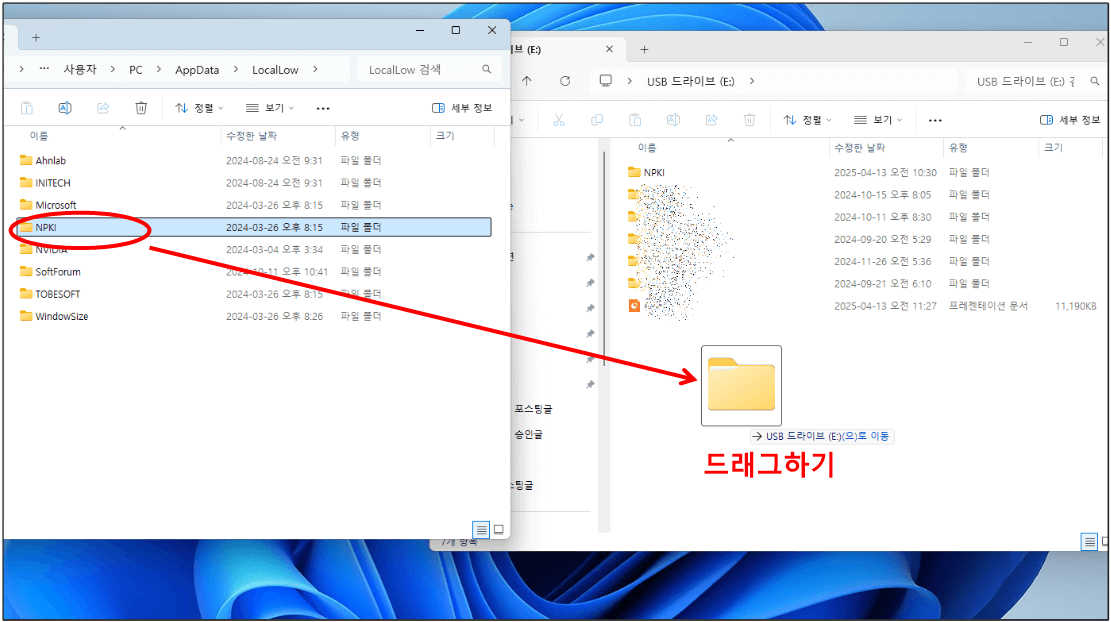Click USB navigation pane scrollbar
The width and height of the screenshot is (1111, 622).
coord(604,259)
